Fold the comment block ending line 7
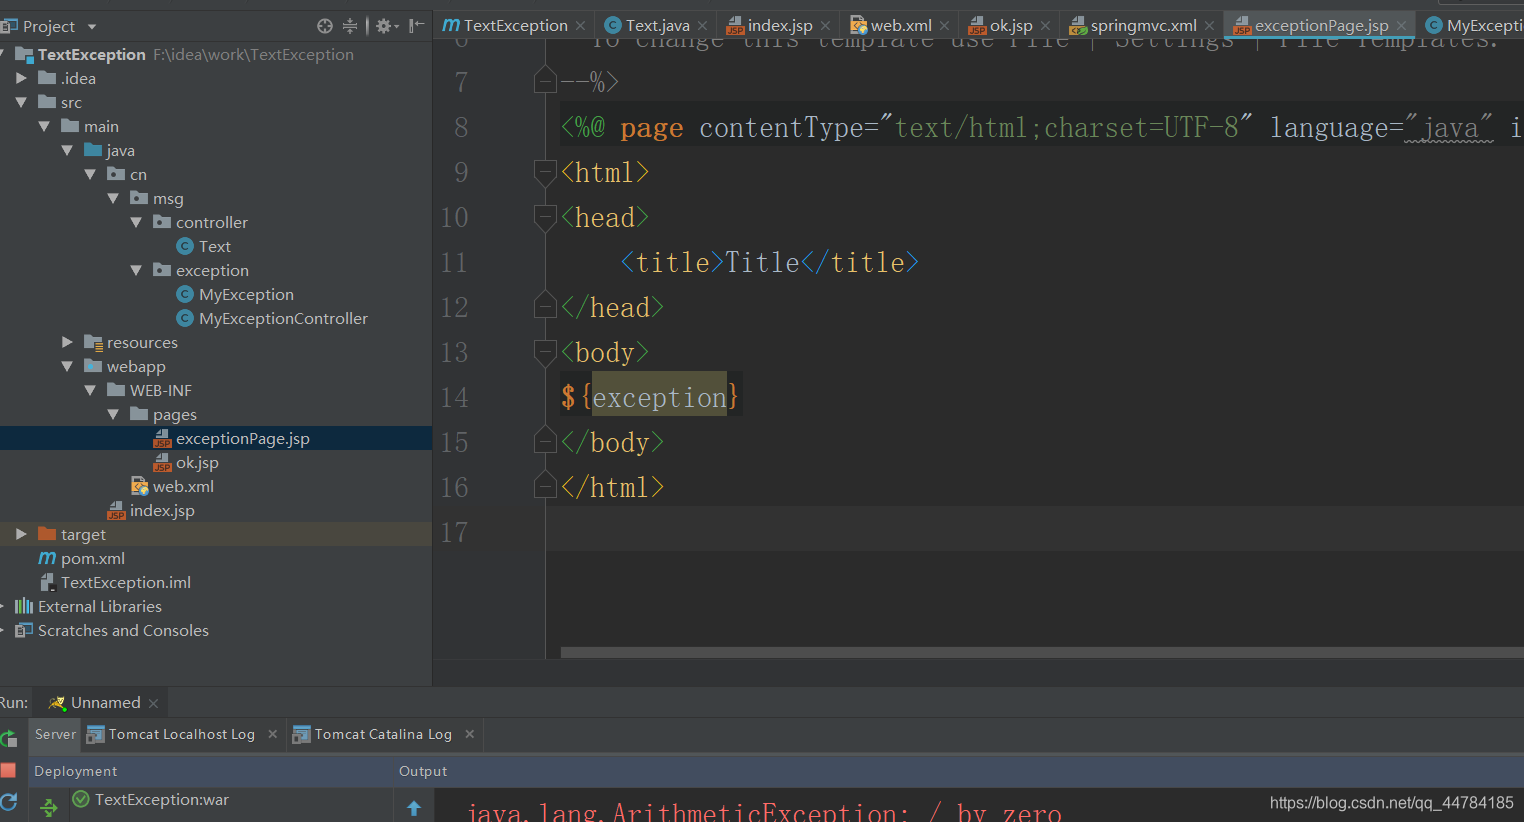This screenshot has height=822, width=1524. pos(545,80)
